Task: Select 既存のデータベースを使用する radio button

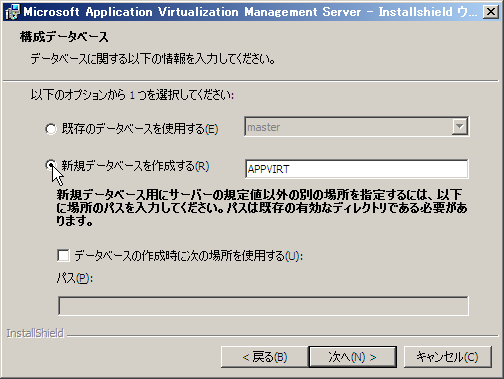Action: (x=51, y=129)
